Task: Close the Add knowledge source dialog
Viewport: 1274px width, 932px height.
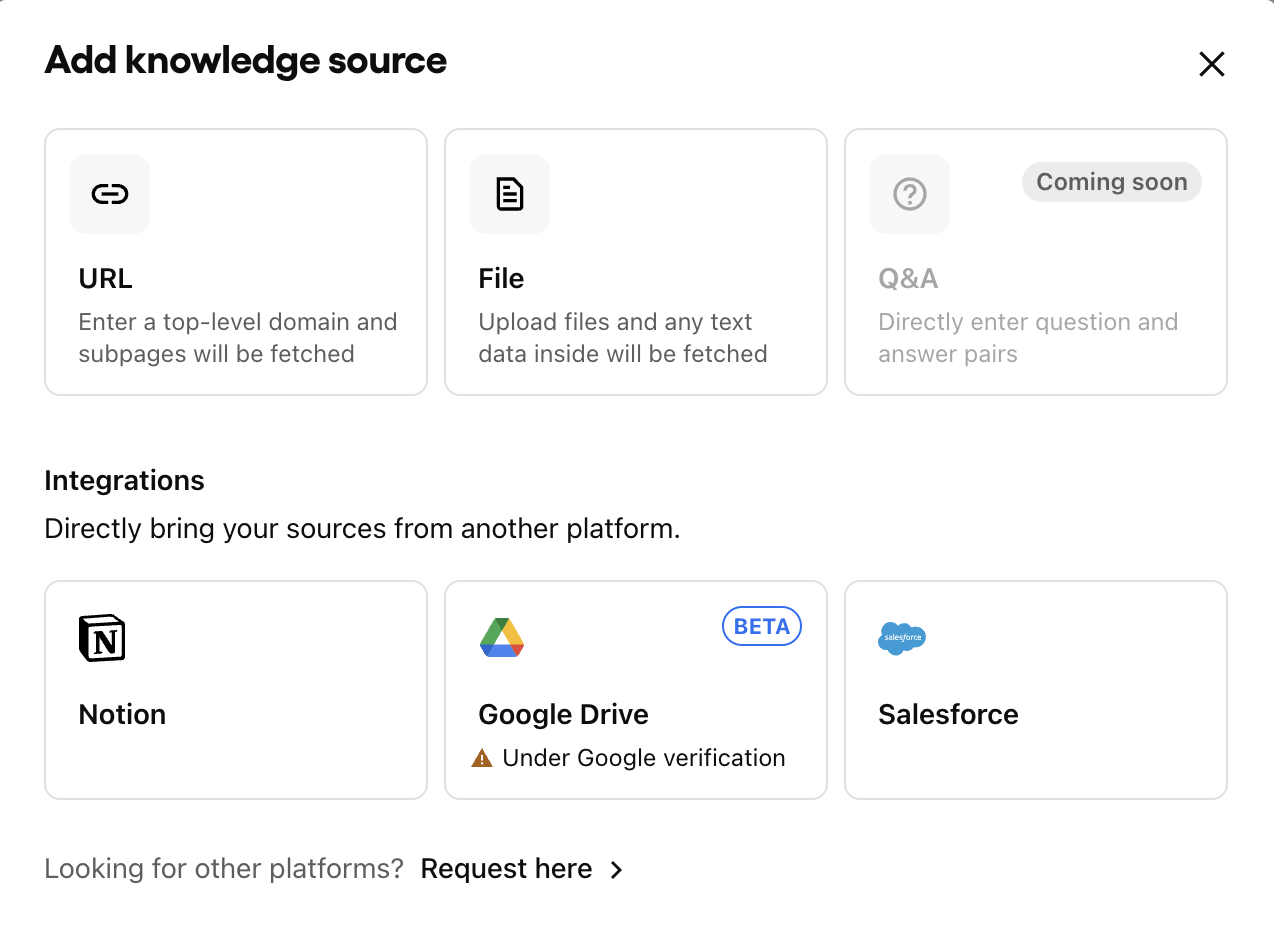Action: point(1211,63)
